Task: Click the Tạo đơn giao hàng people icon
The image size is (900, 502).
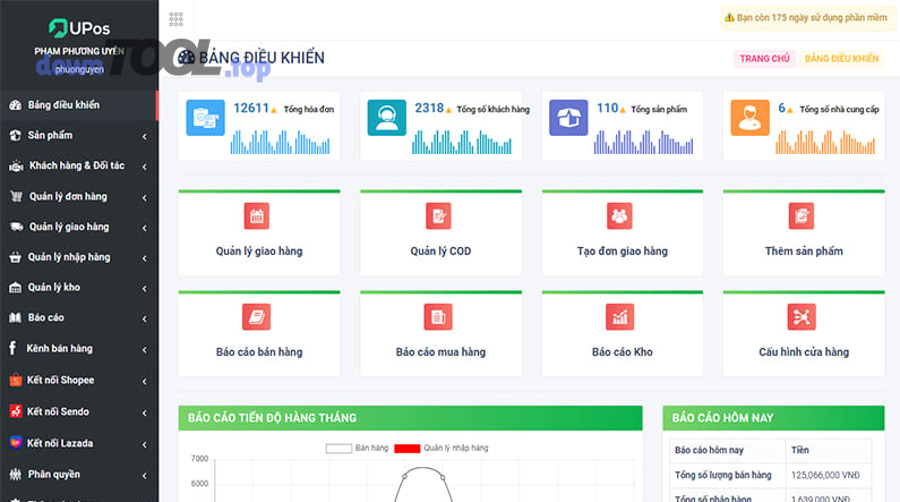Action: 620,216
